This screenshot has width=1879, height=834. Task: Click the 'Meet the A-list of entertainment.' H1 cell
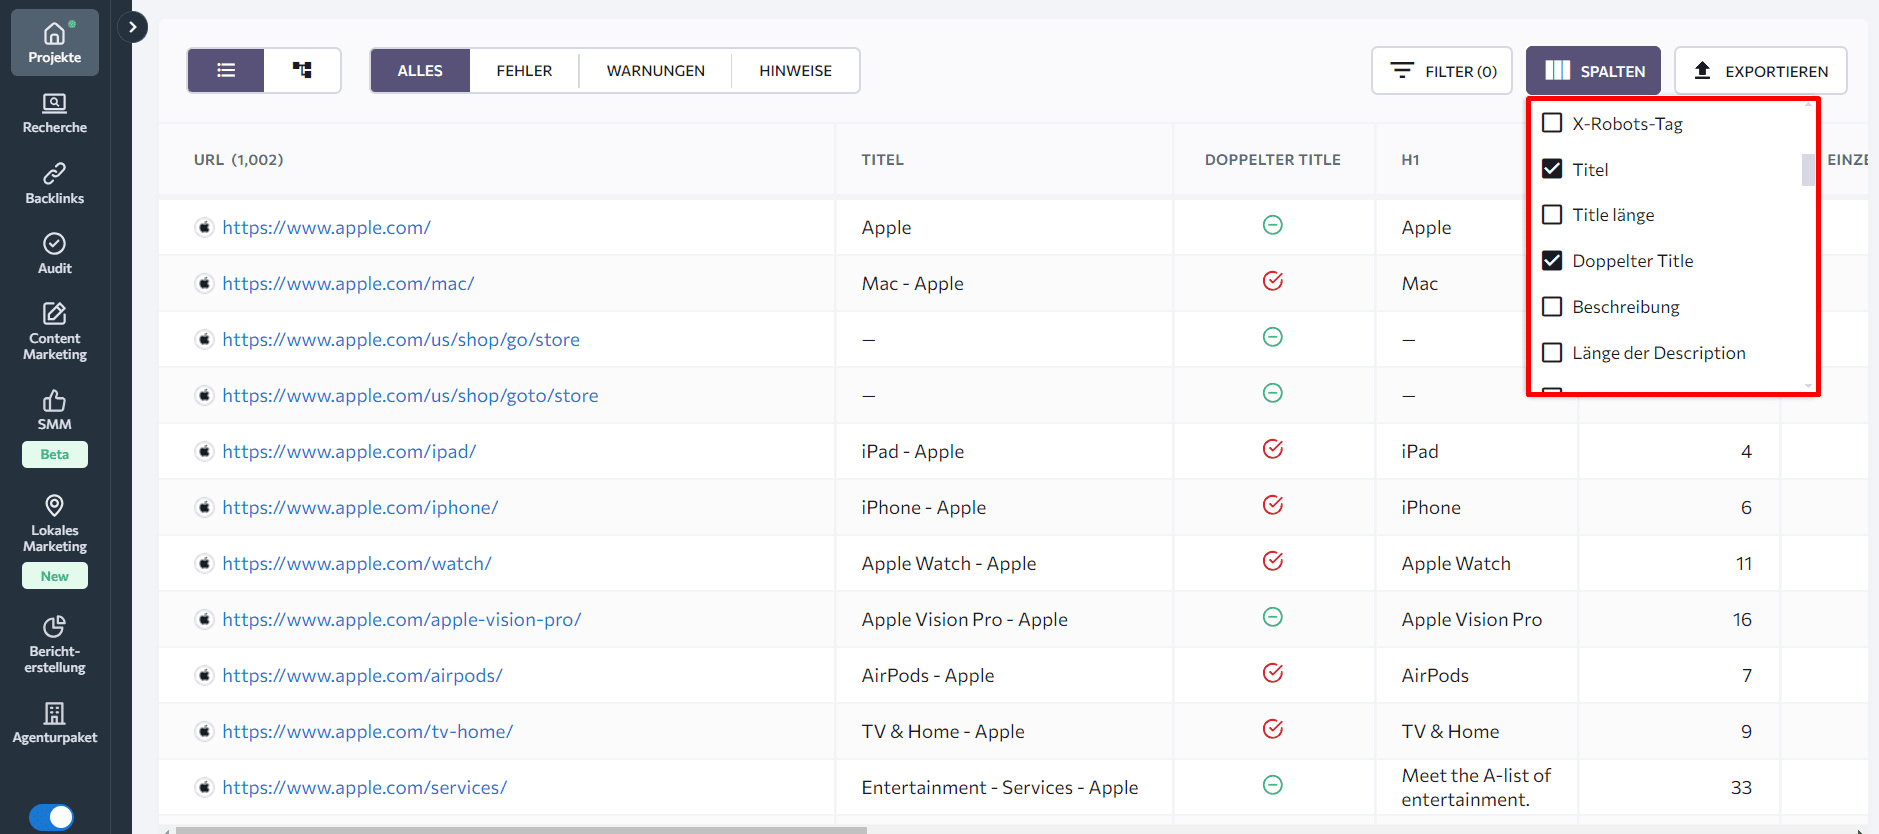click(x=1476, y=787)
